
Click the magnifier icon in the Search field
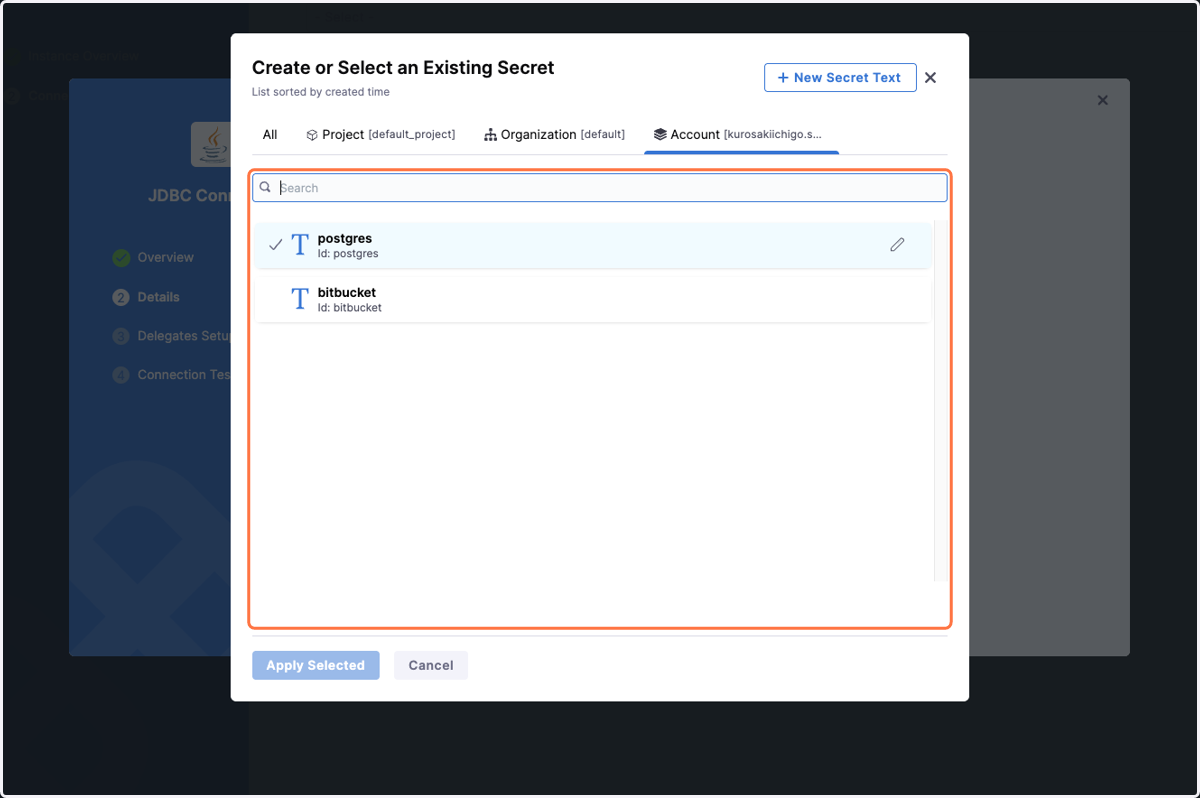pyautogui.click(x=266, y=187)
